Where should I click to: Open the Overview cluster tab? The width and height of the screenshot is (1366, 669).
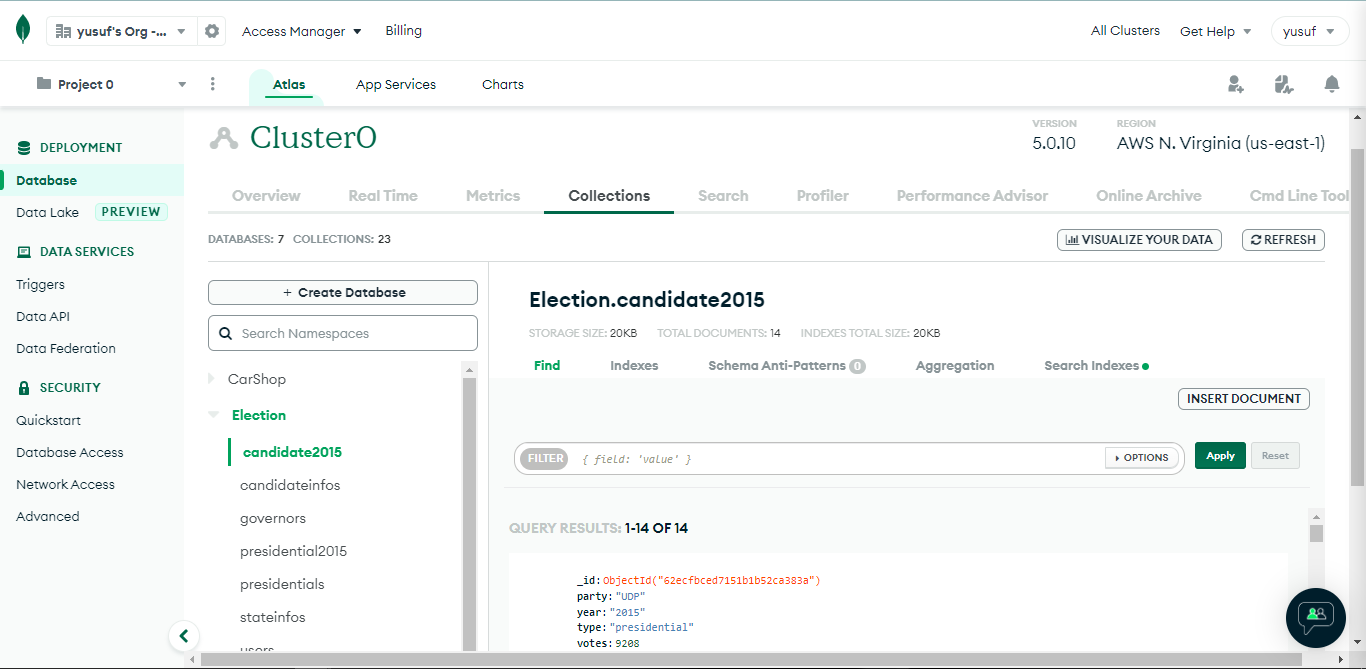coord(266,196)
